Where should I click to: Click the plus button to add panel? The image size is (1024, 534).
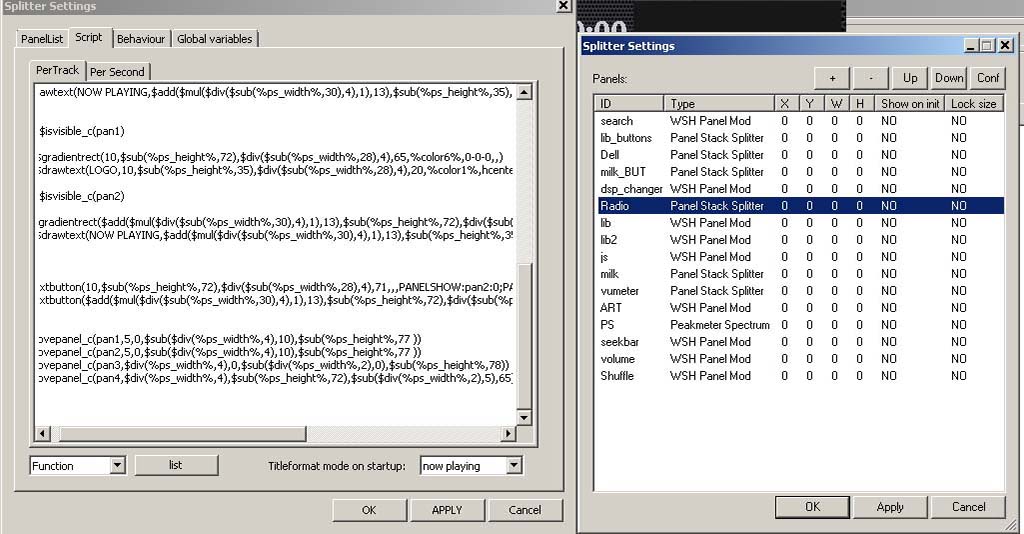[832, 78]
